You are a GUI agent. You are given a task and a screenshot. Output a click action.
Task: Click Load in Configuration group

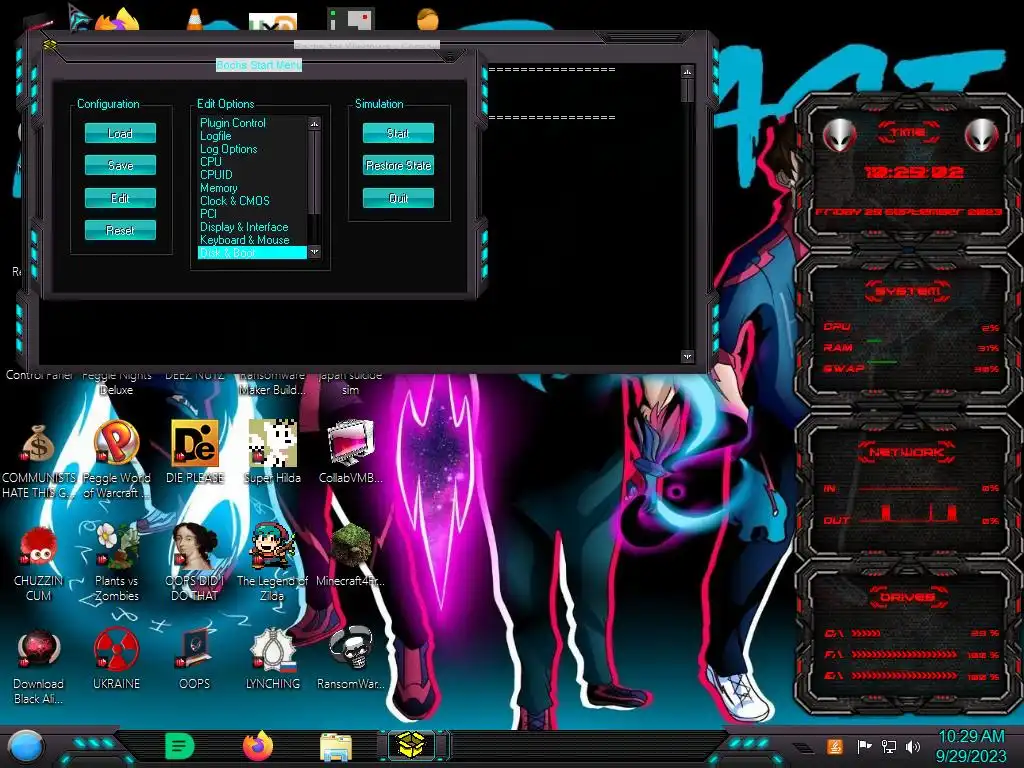pos(120,133)
